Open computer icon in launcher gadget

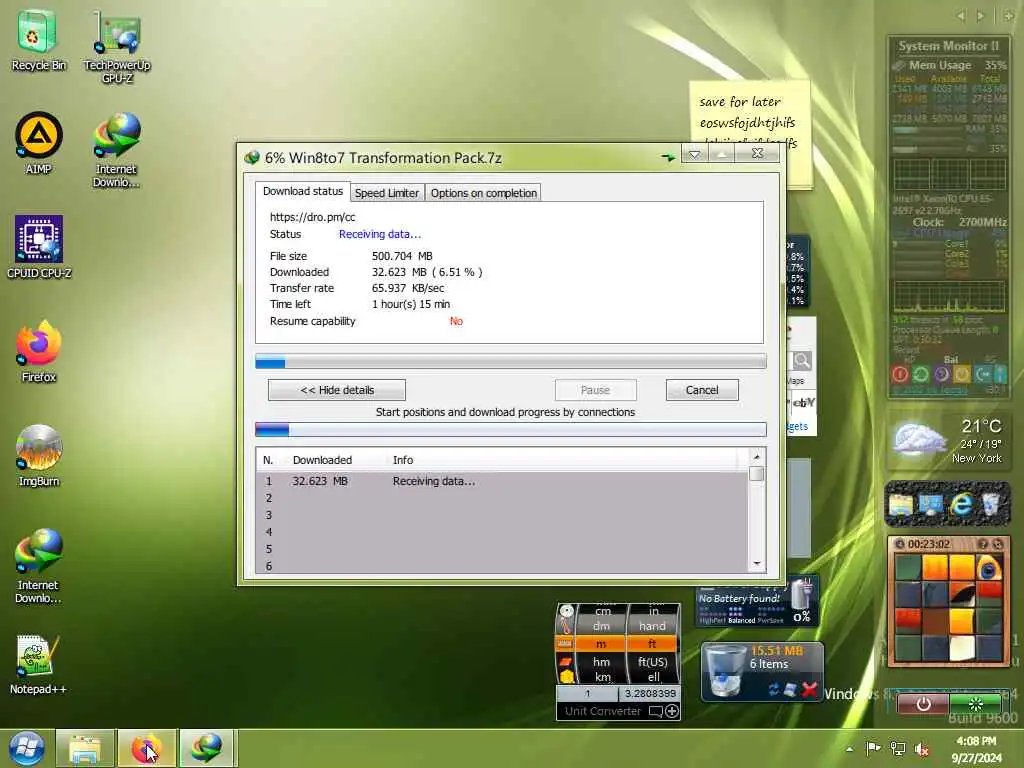coord(931,505)
